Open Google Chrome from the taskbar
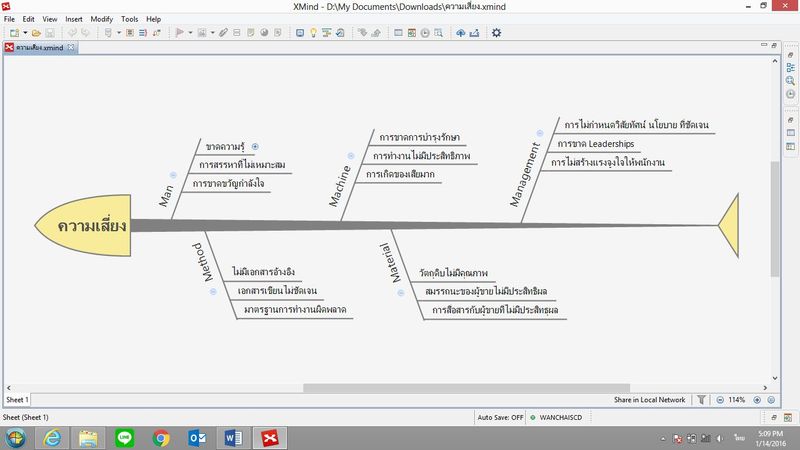The image size is (800, 450). (x=161, y=438)
